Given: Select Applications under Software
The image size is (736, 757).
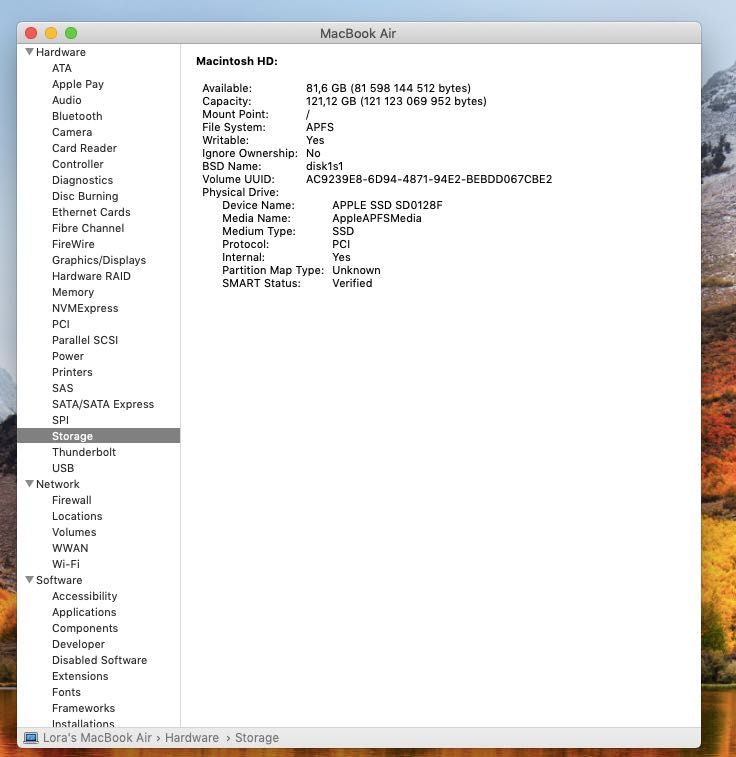Looking at the screenshot, I should pyautogui.click(x=84, y=612).
